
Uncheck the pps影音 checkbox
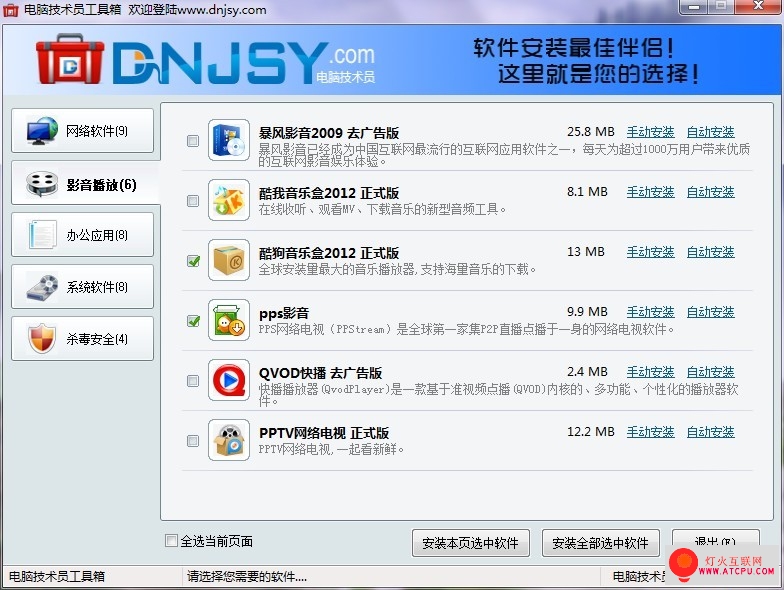point(193,321)
